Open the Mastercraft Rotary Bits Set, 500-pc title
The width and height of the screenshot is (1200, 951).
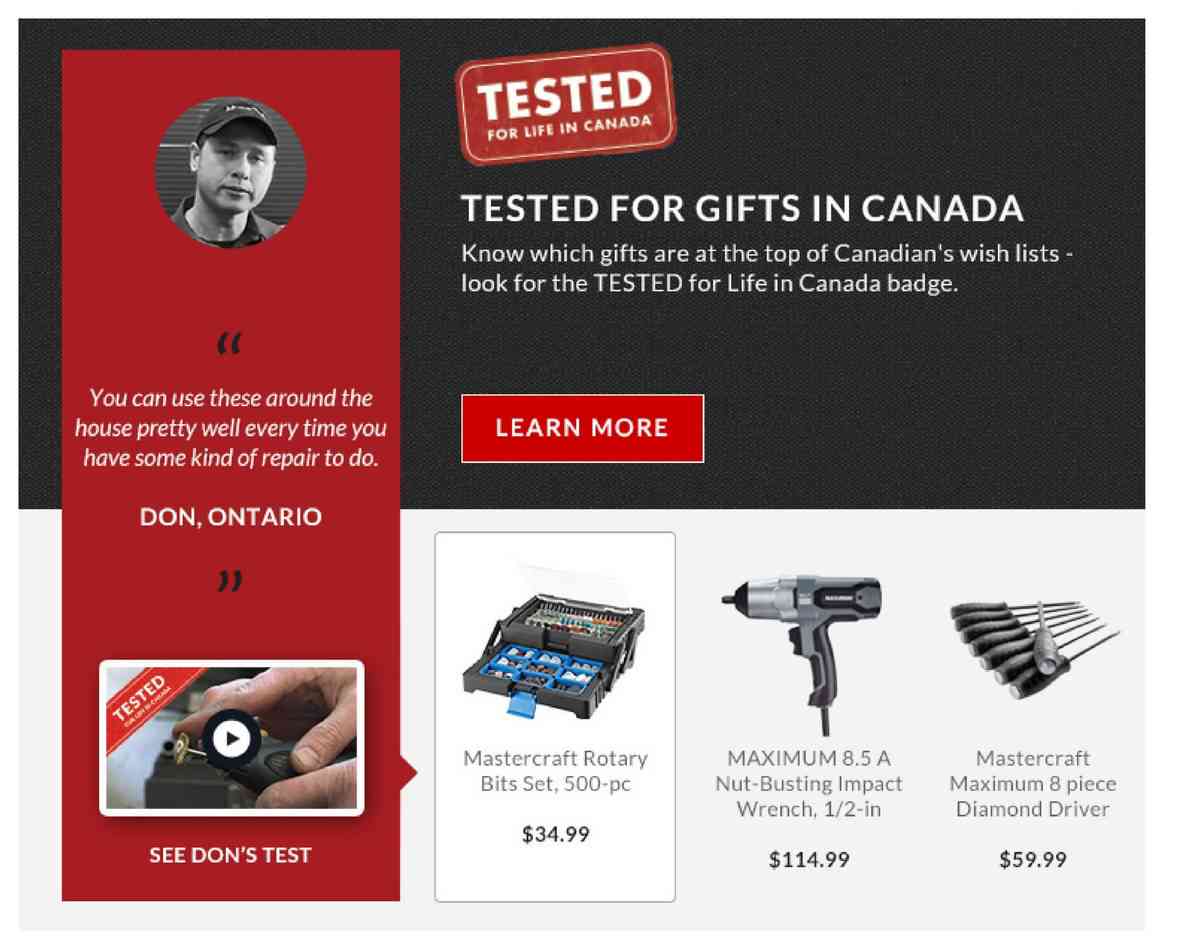(555, 771)
